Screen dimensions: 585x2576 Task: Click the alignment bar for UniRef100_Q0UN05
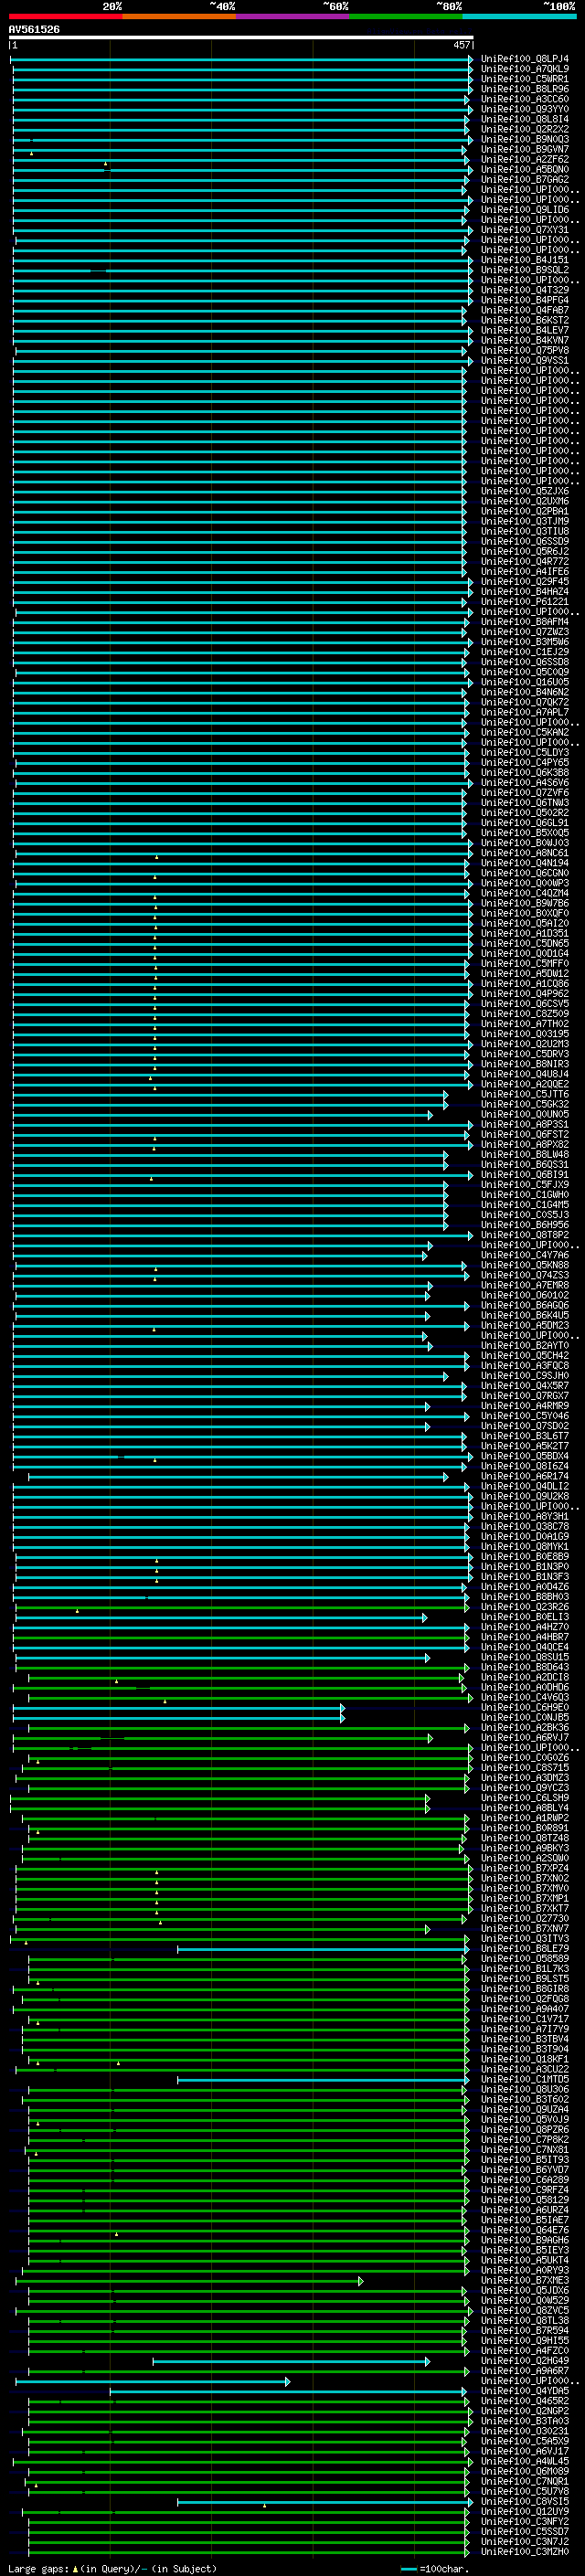coord(223,1115)
